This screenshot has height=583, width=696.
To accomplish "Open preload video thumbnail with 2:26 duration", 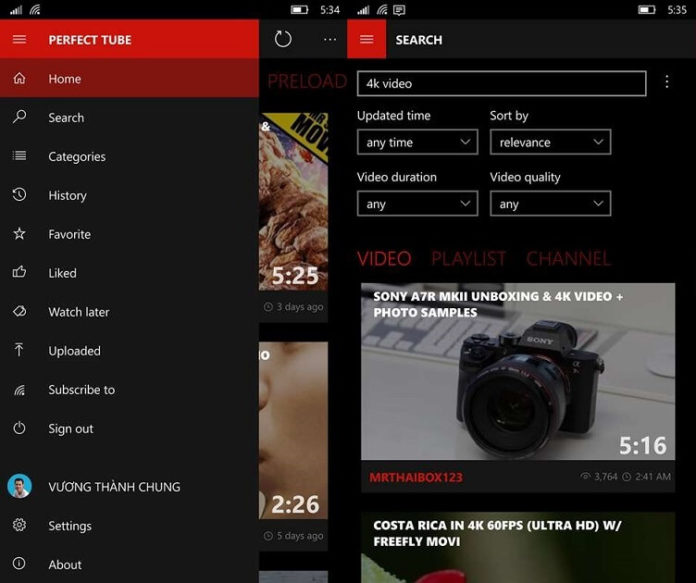I will point(293,430).
